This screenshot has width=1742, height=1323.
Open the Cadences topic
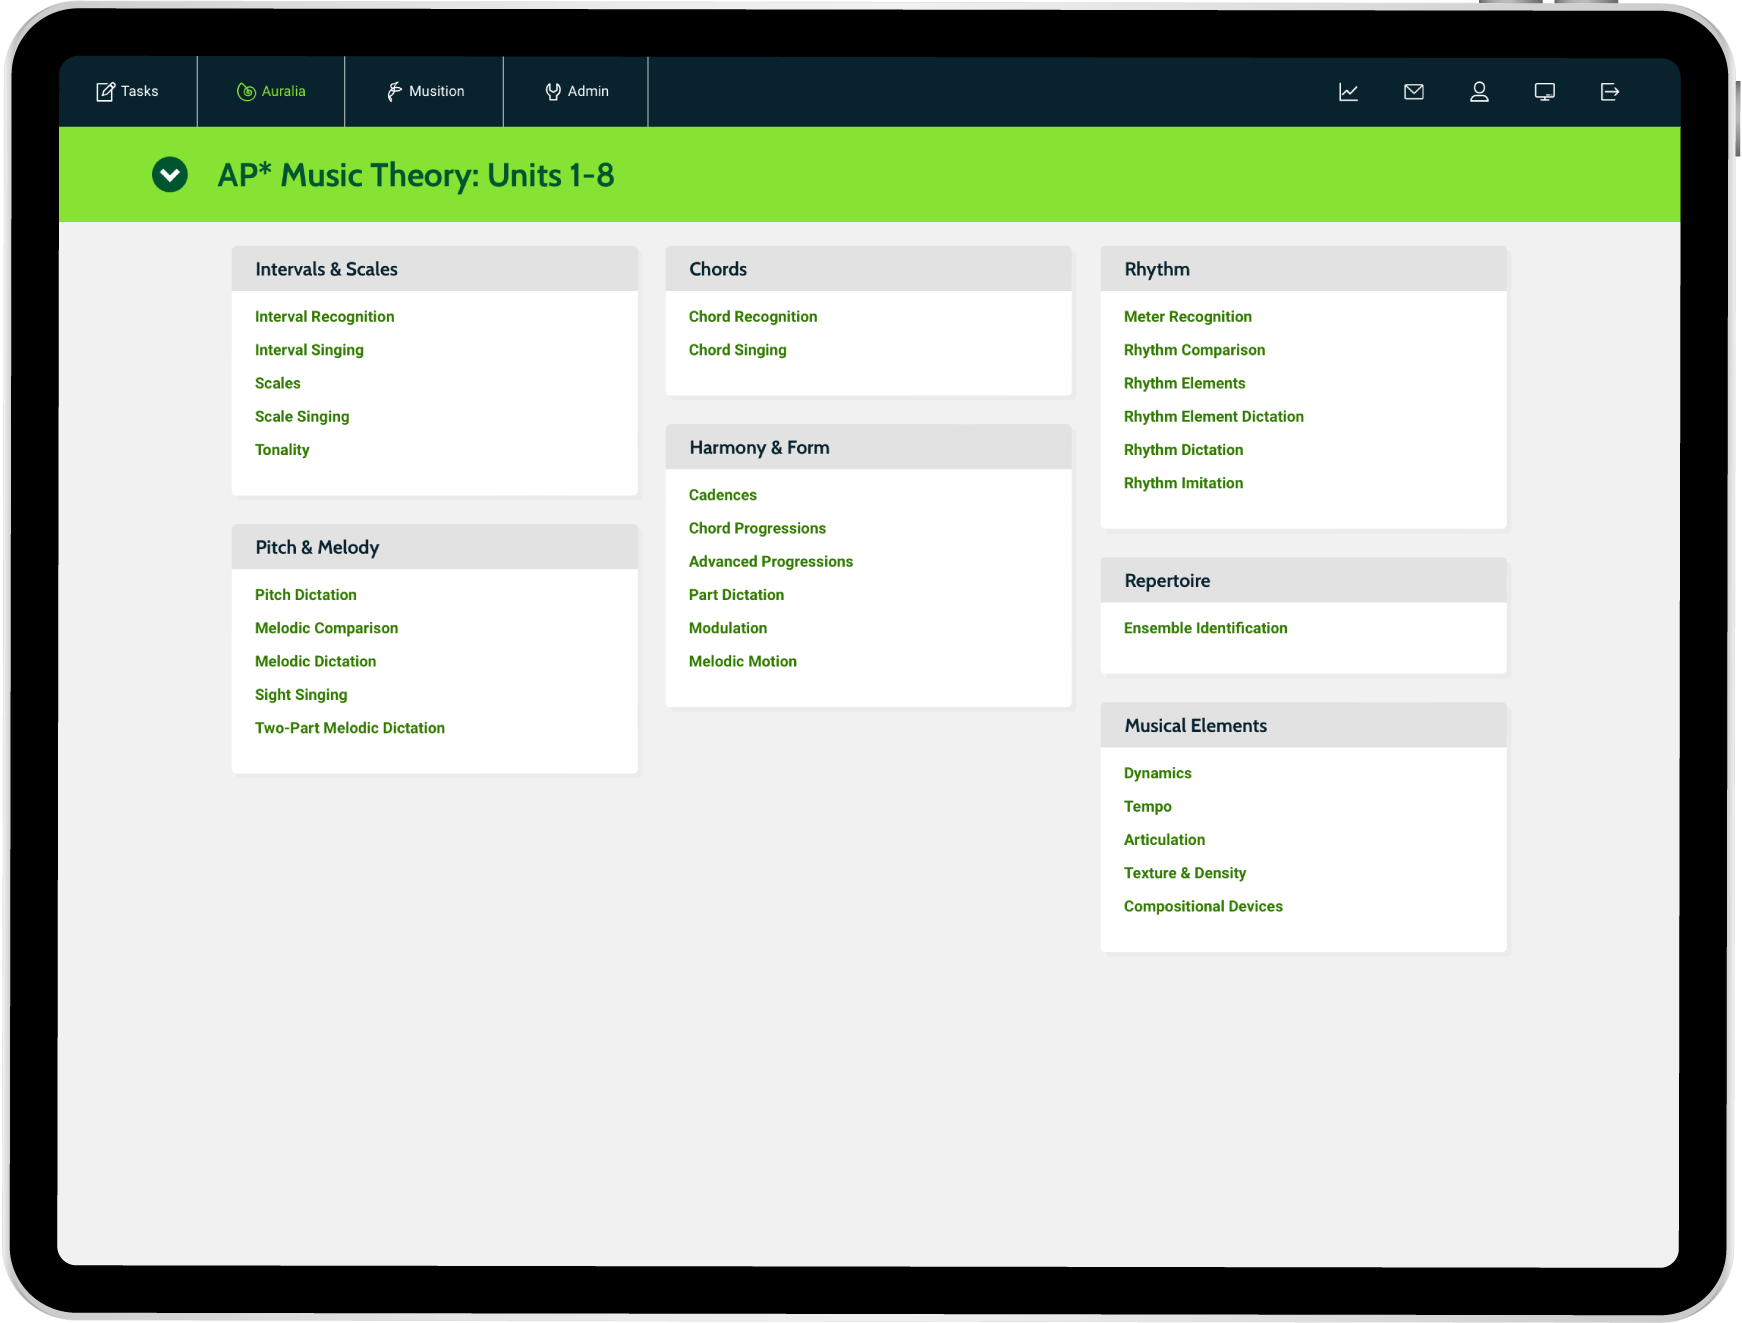(722, 495)
